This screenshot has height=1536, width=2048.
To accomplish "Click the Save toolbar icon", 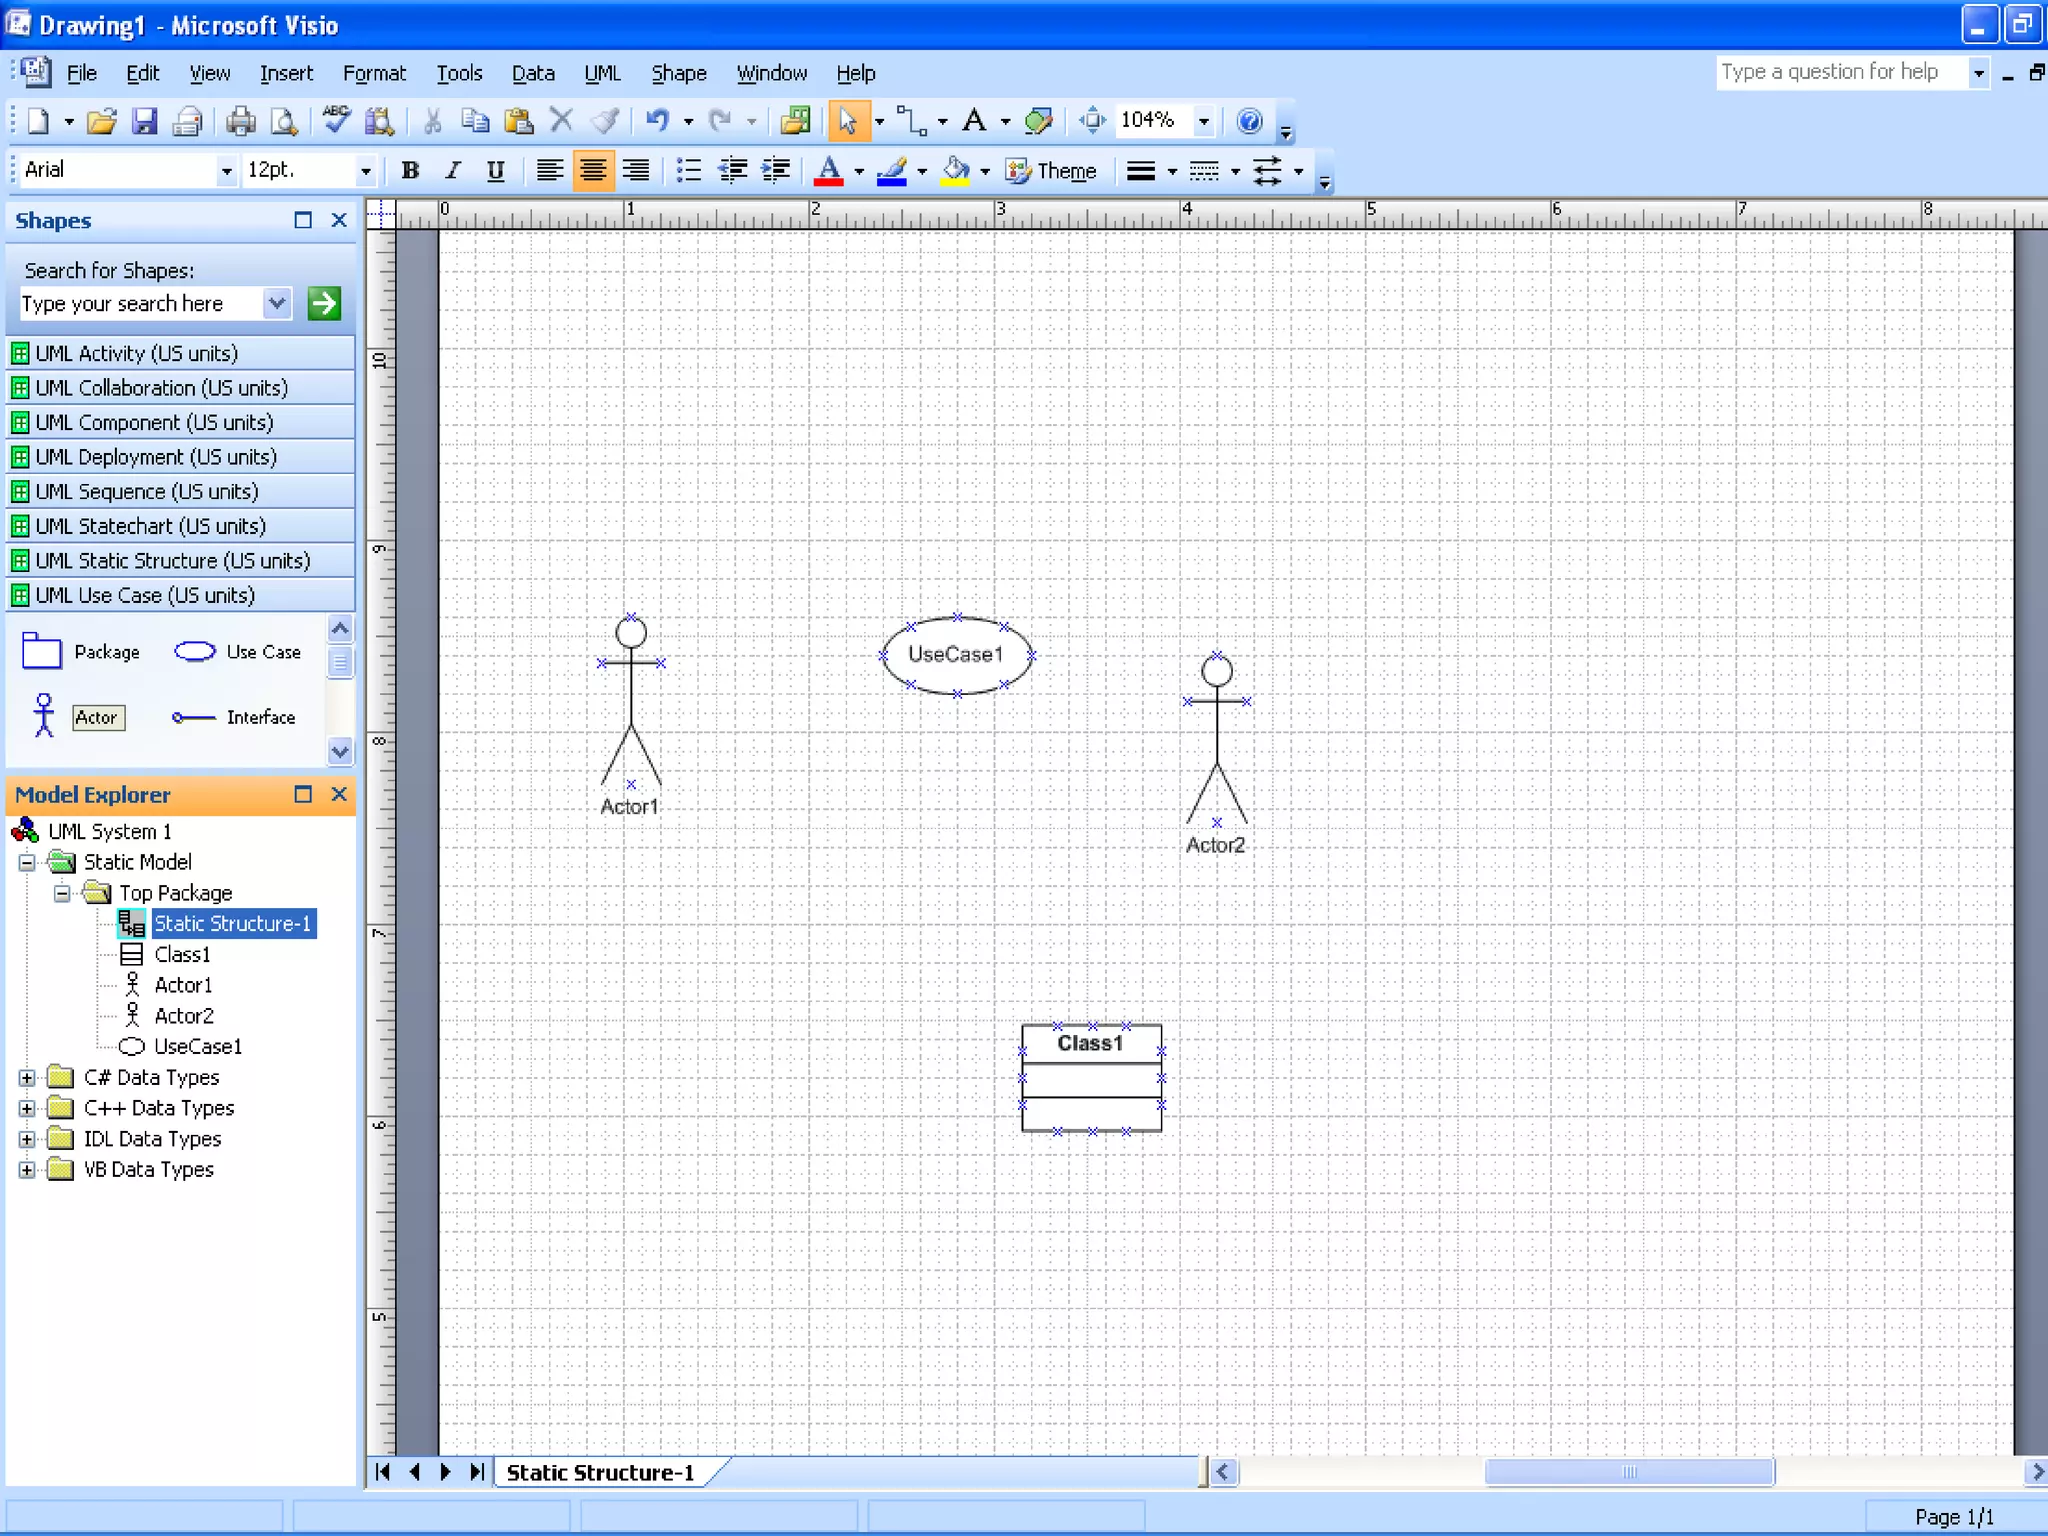I will (x=145, y=121).
